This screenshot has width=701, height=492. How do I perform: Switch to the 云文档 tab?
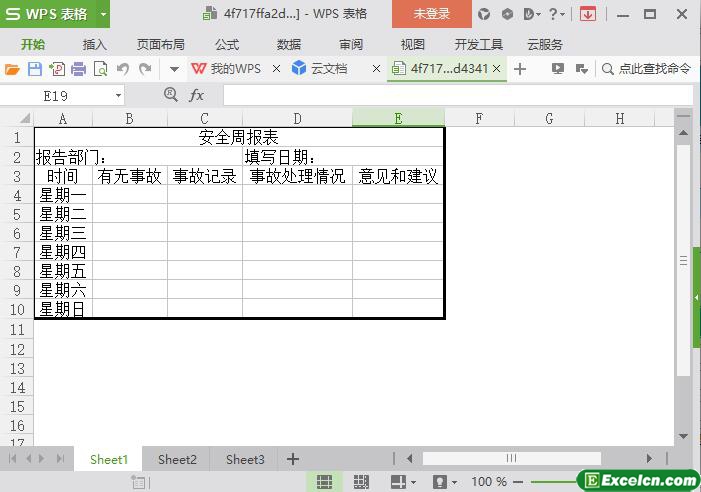(x=319, y=69)
